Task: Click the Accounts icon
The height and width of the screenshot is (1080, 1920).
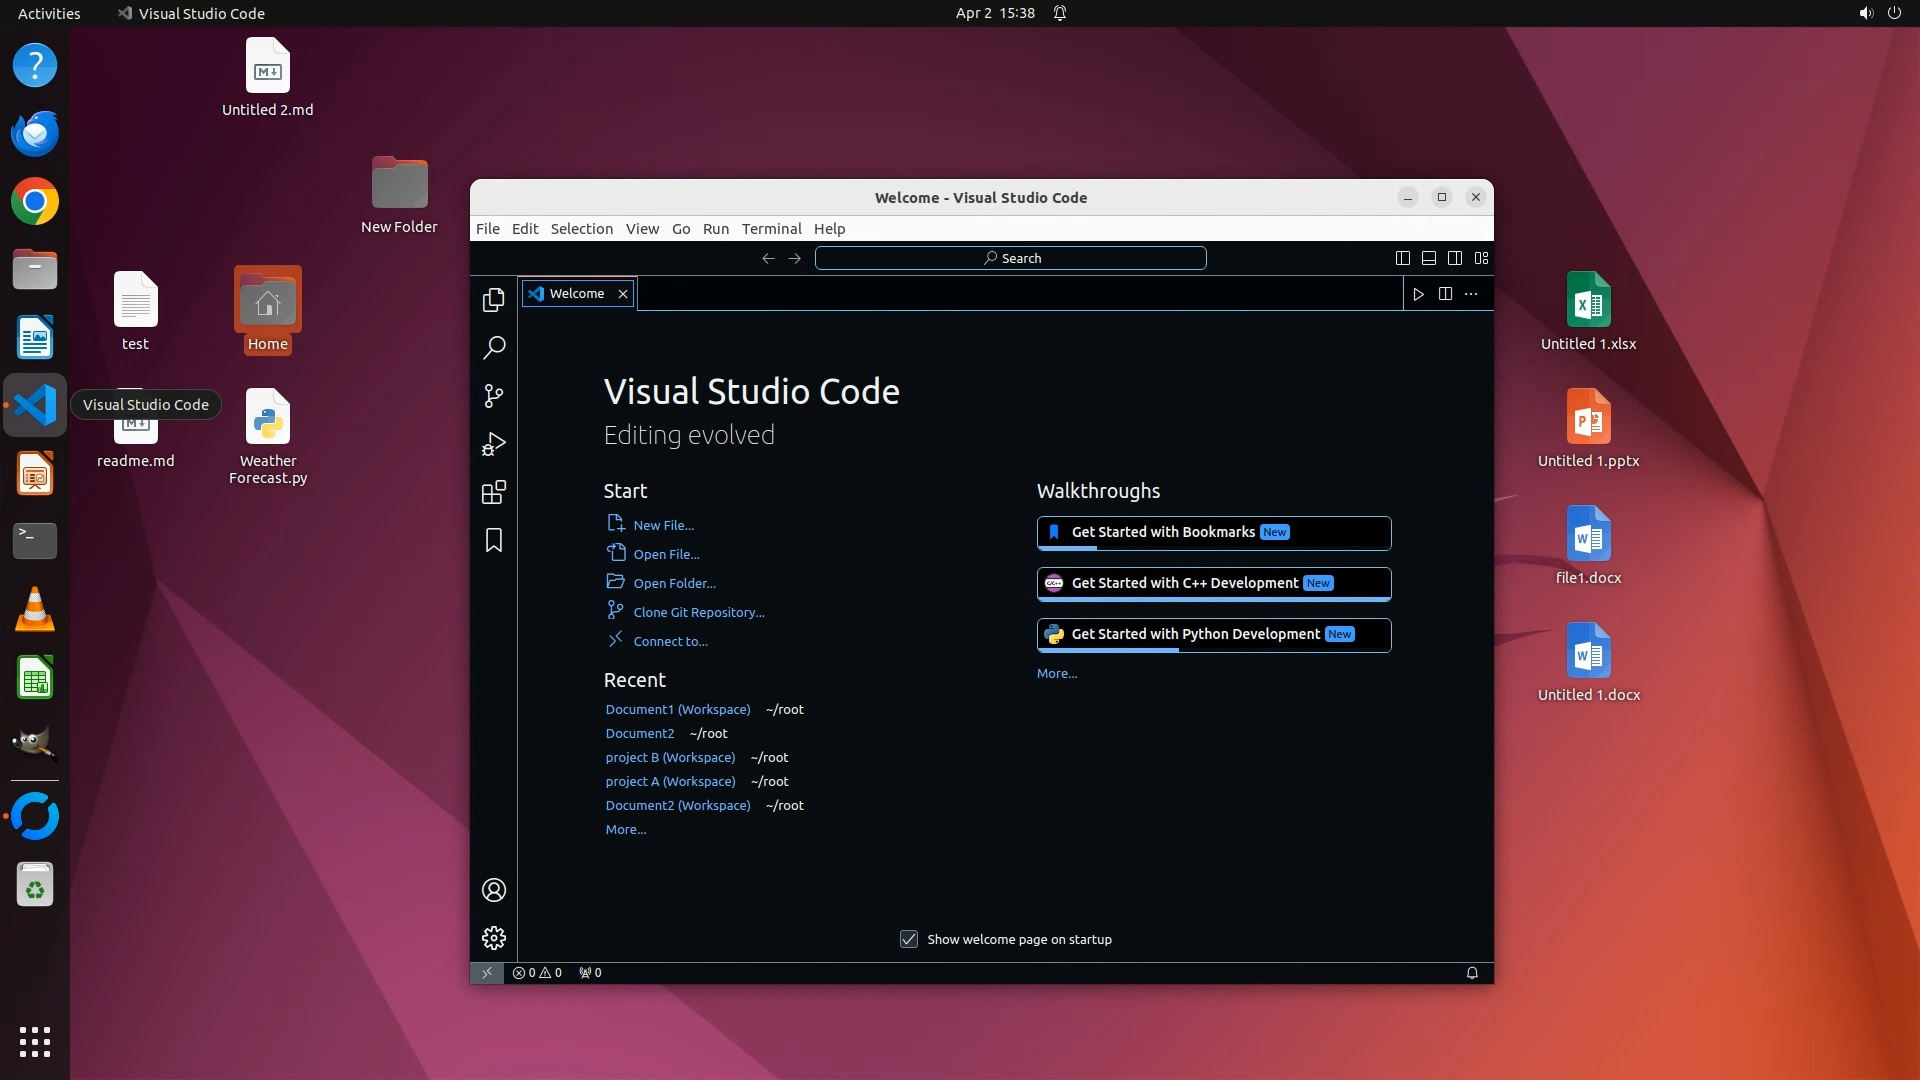Action: click(494, 890)
